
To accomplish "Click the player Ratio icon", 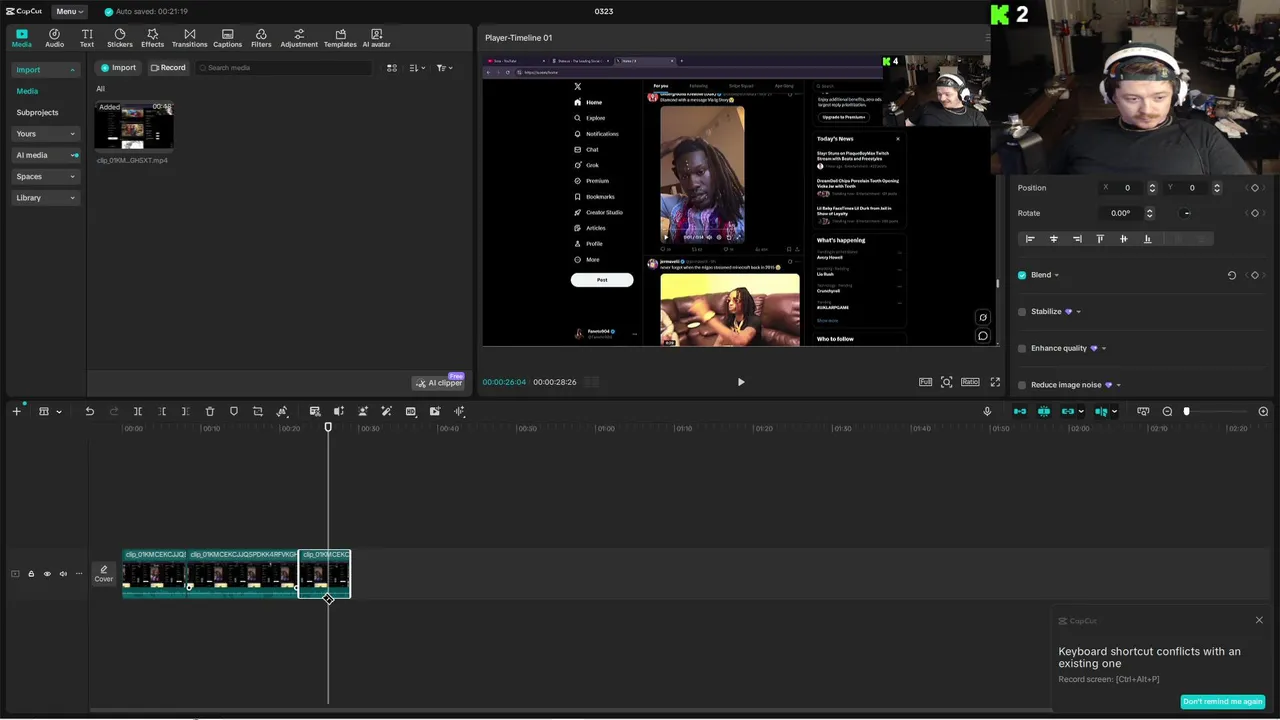I will [x=970, y=382].
